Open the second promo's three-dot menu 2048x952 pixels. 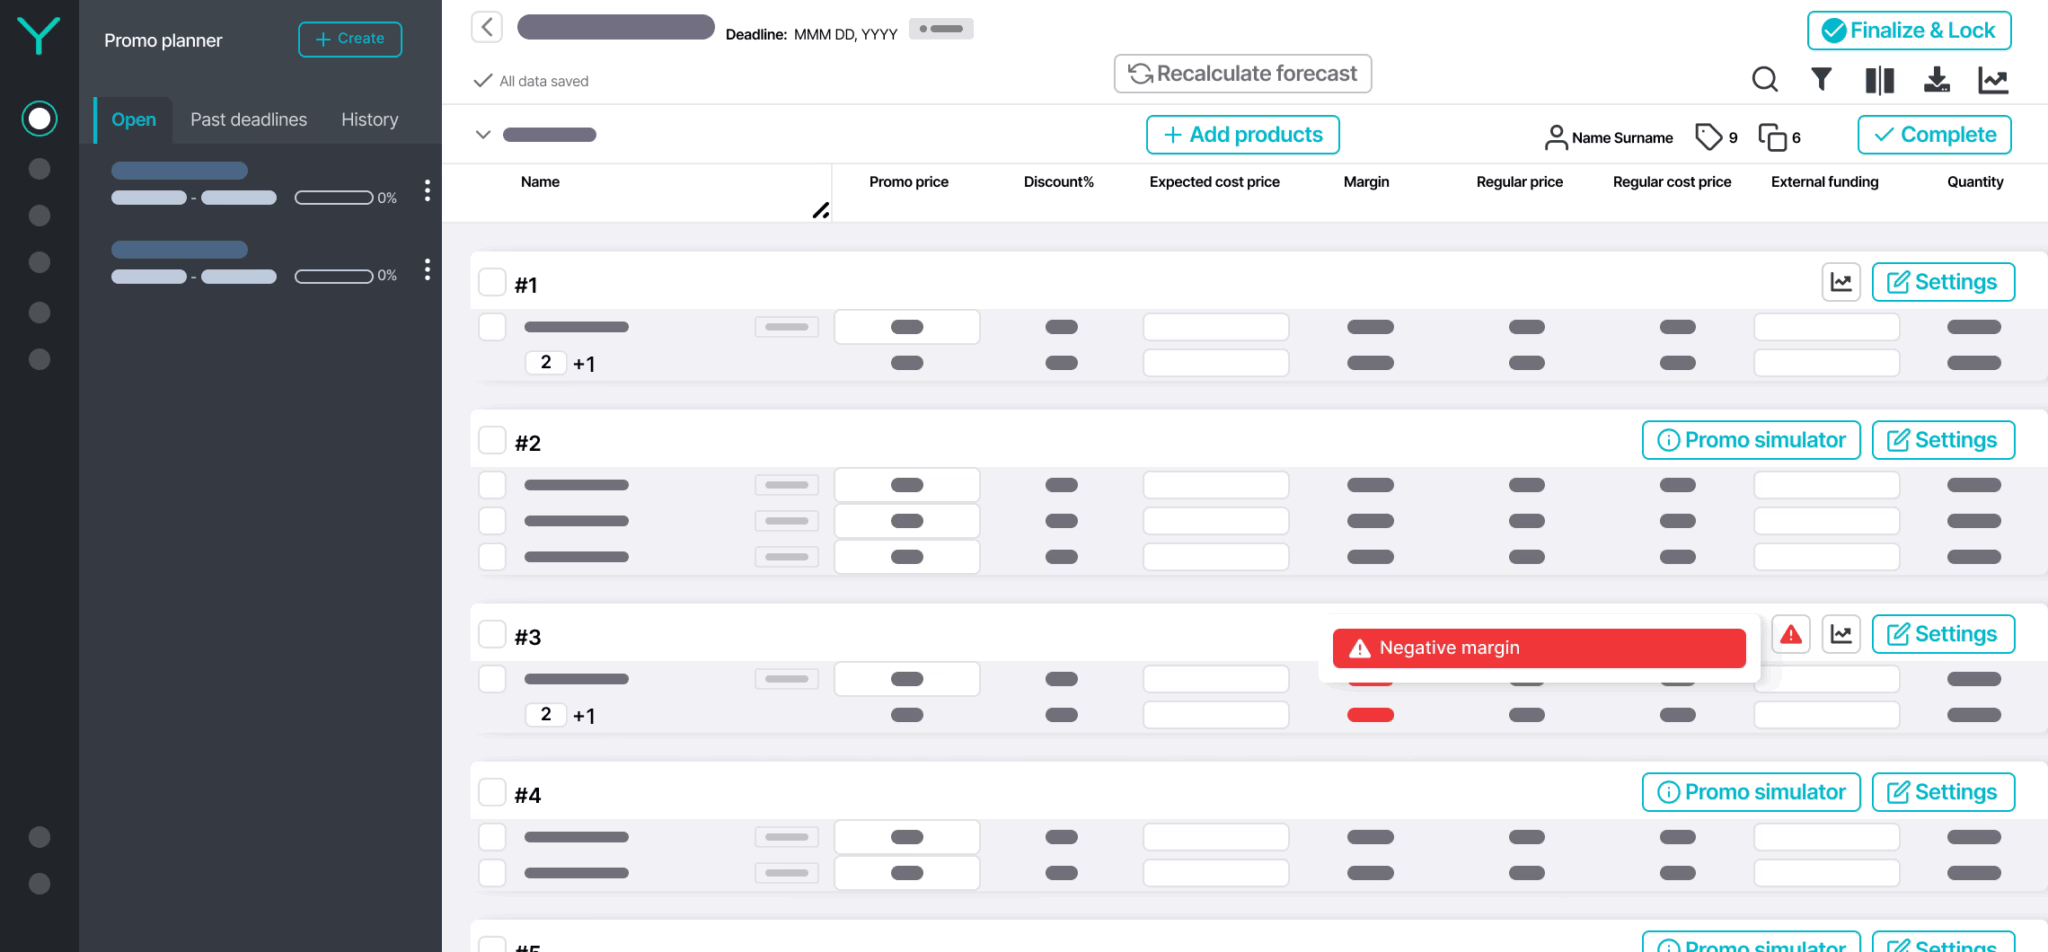tap(427, 269)
